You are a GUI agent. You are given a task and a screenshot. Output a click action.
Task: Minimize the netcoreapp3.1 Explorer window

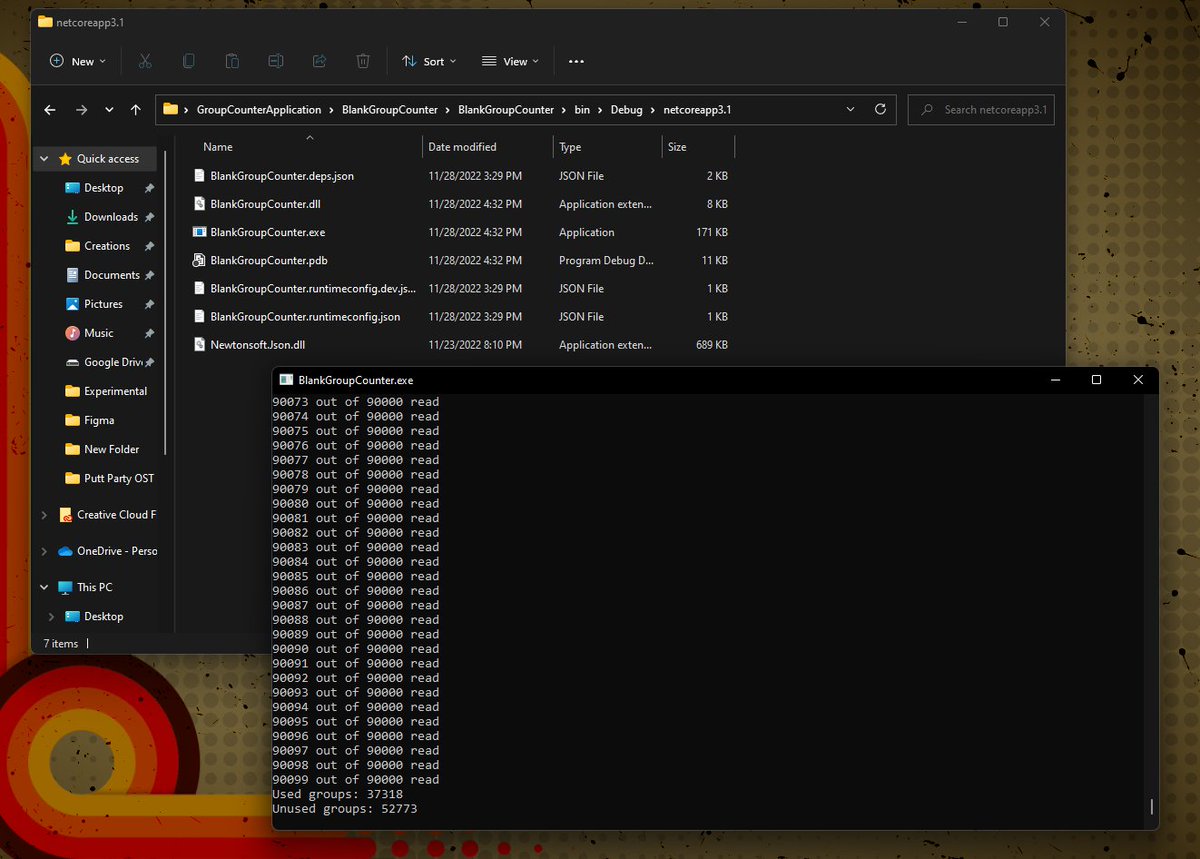click(960, 21)
